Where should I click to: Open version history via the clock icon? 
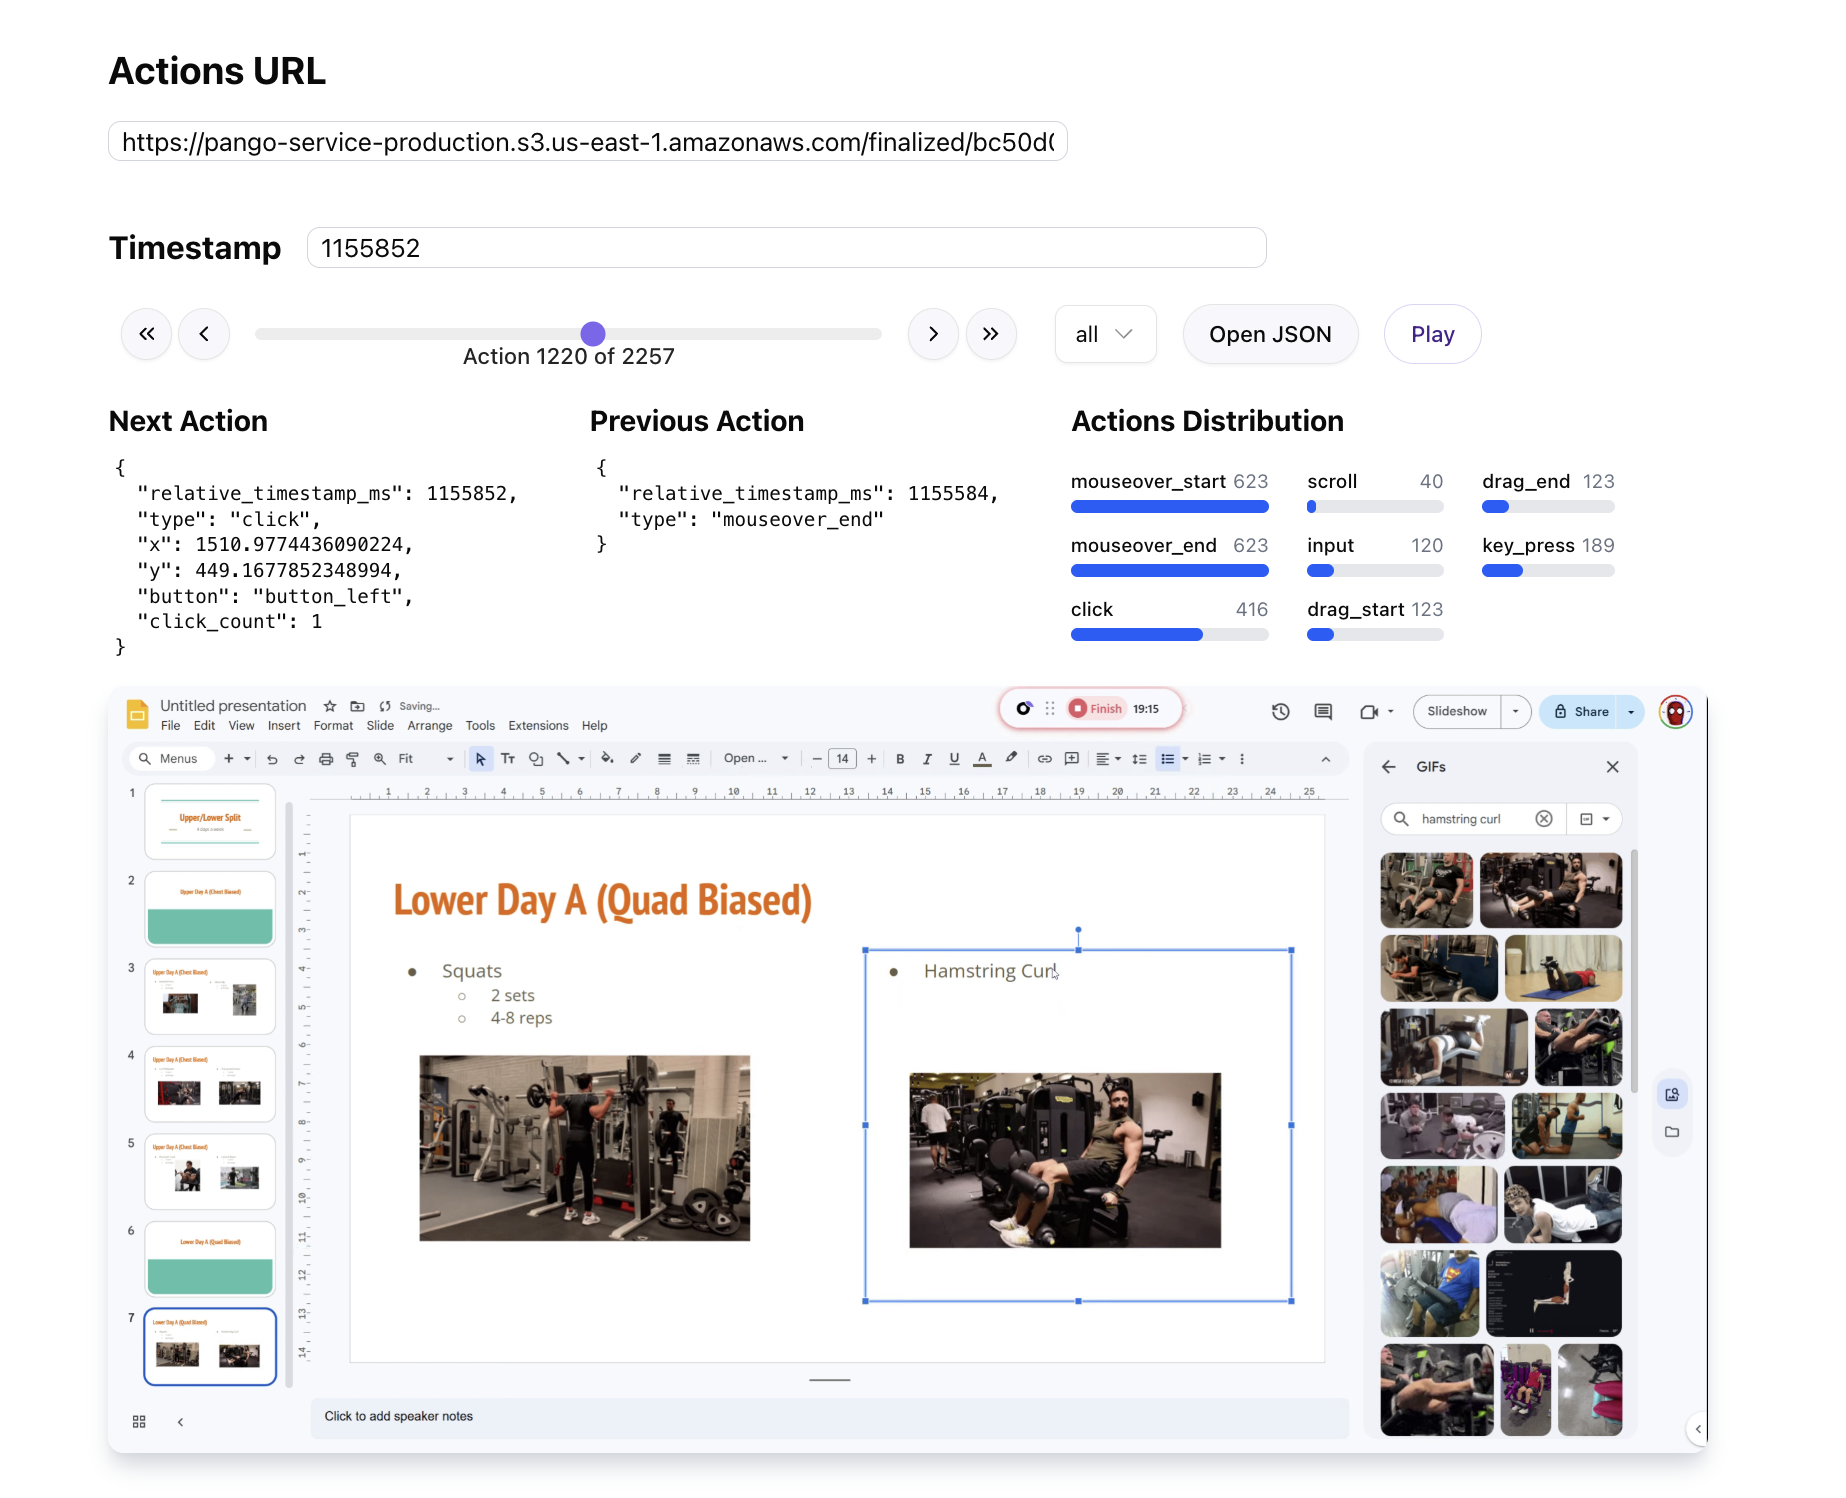(1281, 711)
